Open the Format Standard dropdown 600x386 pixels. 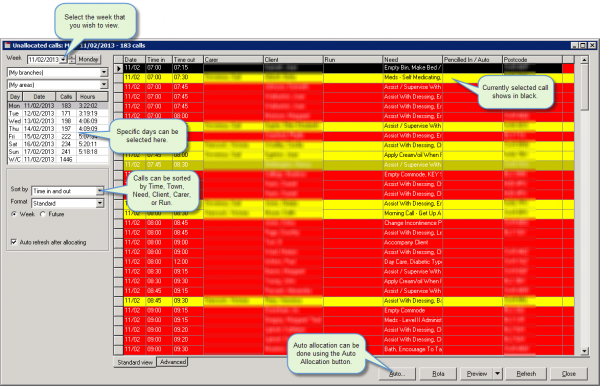point(100,203)
